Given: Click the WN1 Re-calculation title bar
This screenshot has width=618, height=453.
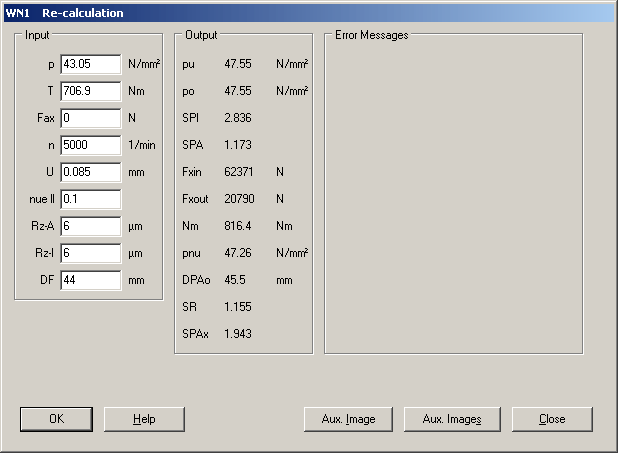Looking at the screenshot, I should (300, 13).
